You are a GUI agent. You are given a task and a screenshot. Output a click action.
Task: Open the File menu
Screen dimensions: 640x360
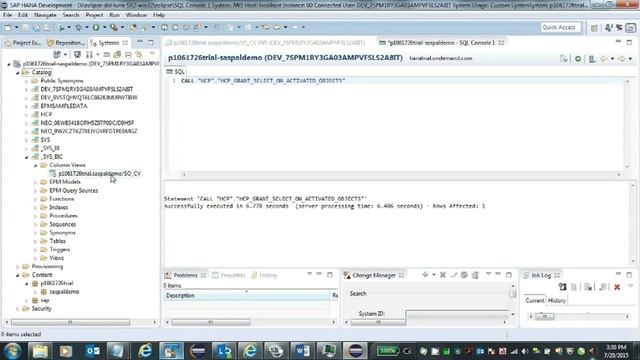point(7,15)
